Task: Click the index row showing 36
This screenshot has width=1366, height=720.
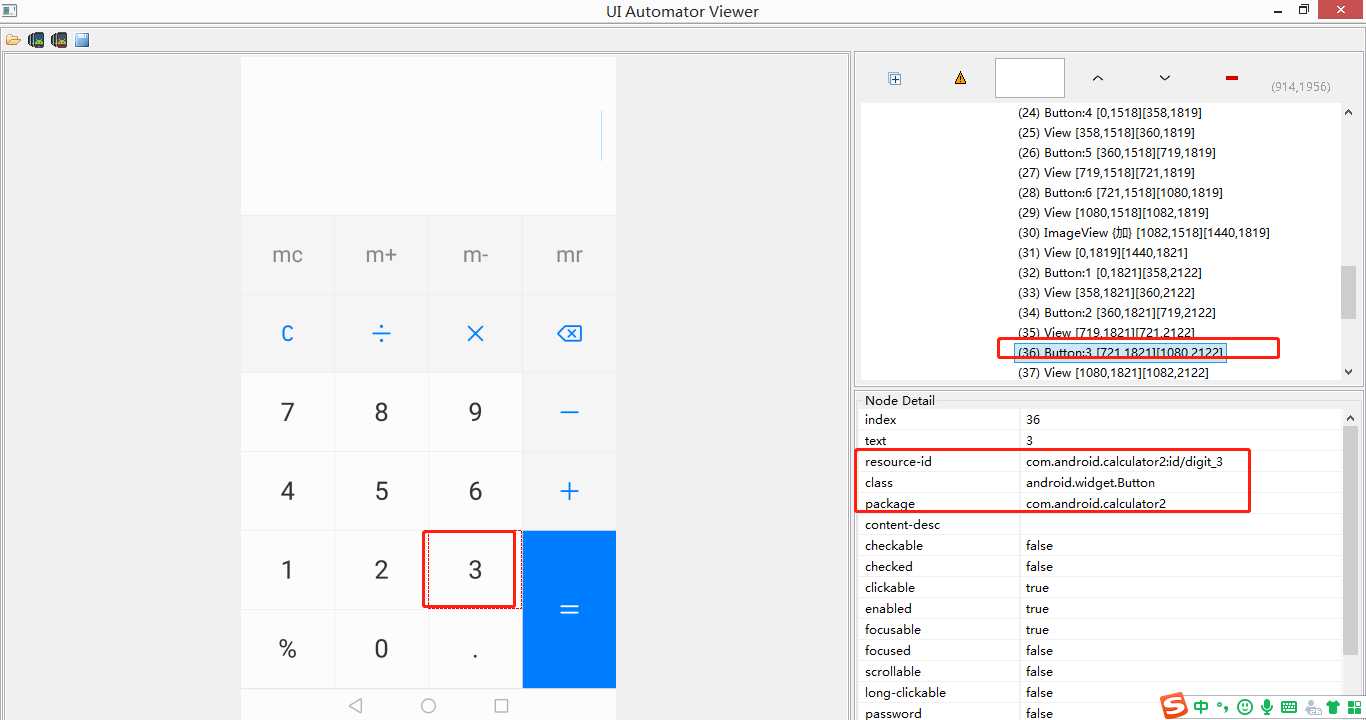Action: [1100, 420]
